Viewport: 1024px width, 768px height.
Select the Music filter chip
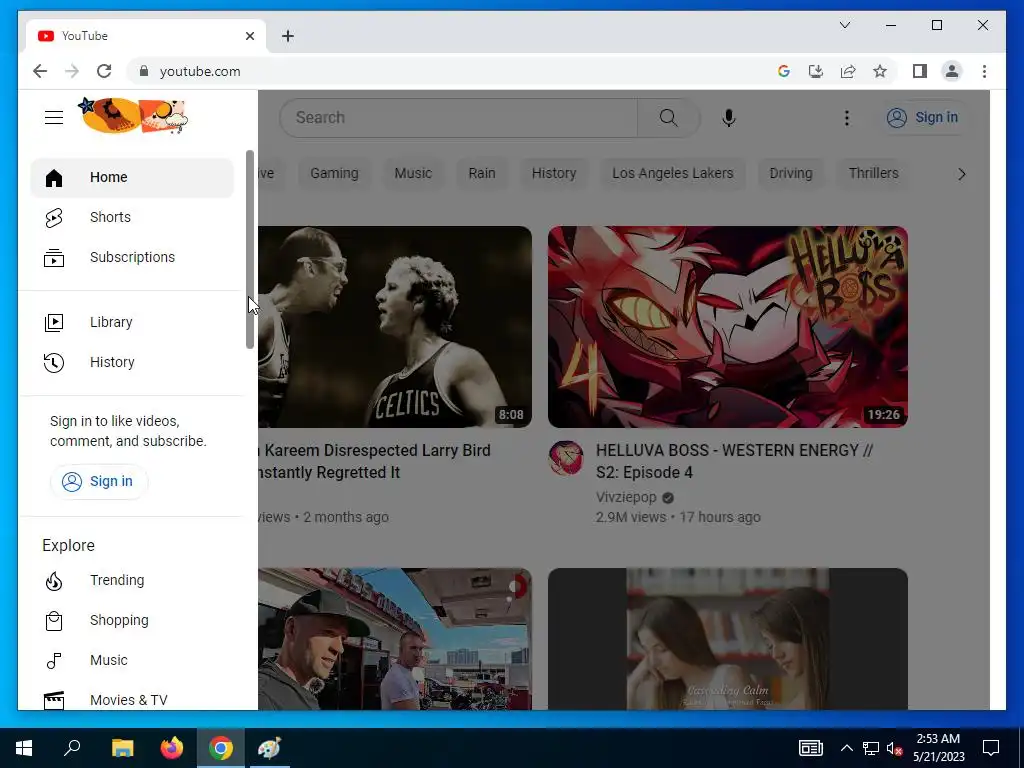point(413,174)
